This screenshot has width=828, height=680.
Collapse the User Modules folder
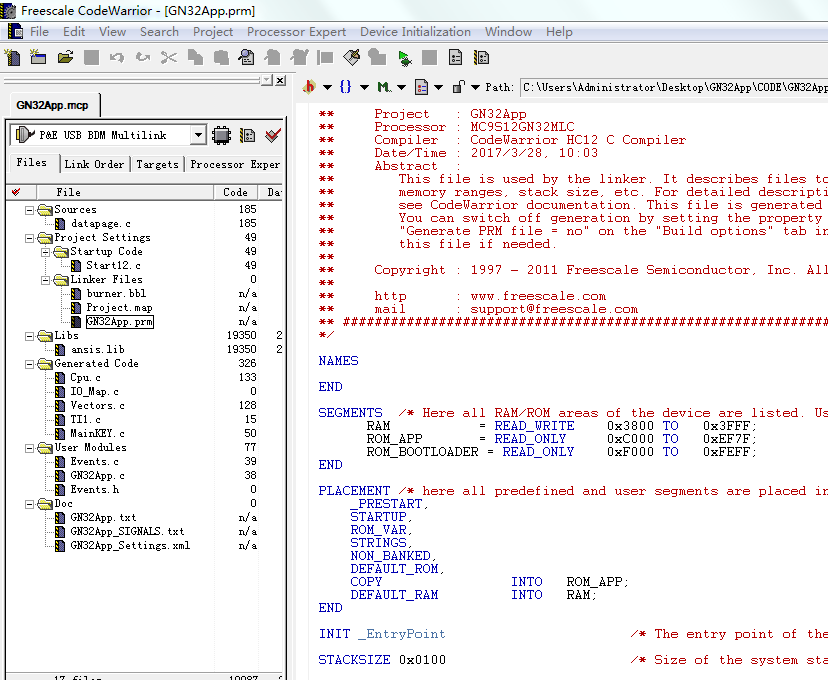pyautogui.click(x=30, y=448)
